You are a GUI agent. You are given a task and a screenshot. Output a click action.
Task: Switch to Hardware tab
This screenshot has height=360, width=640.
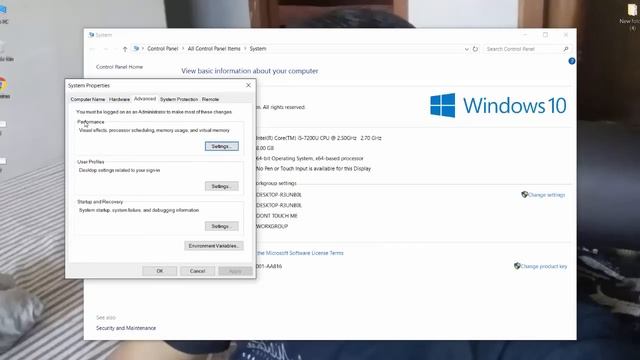point(119,99)
